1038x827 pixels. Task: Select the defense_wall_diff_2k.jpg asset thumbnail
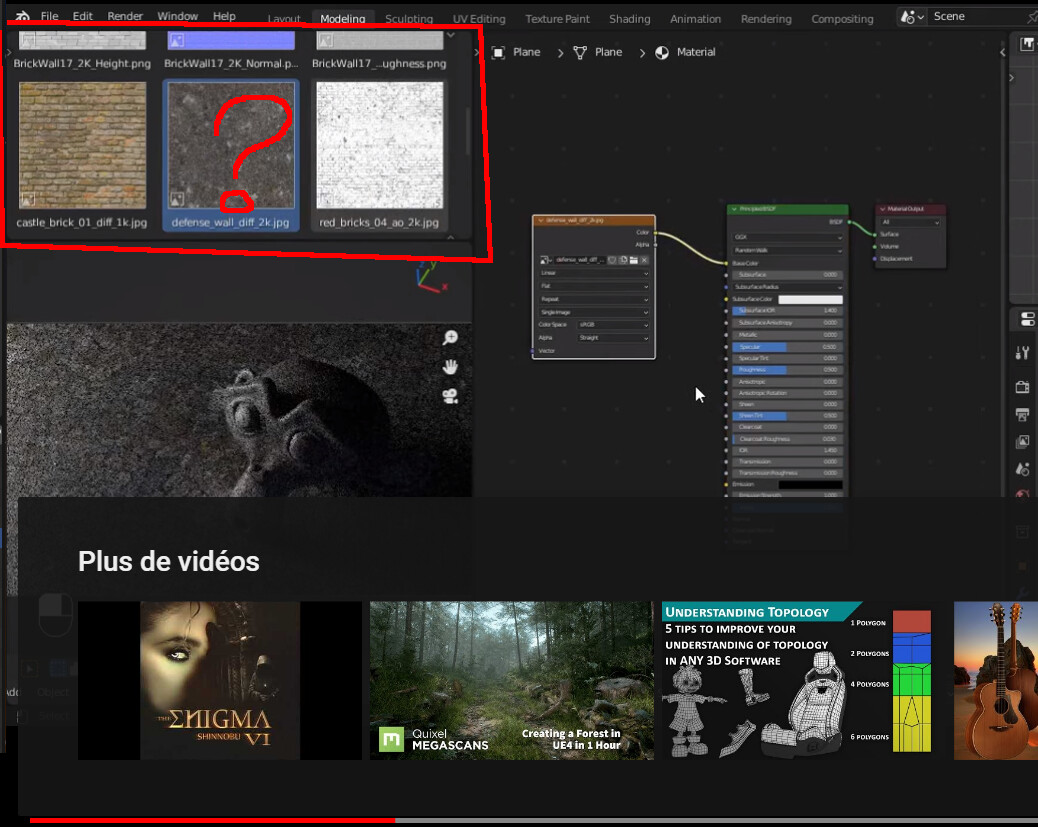point(231,146)
